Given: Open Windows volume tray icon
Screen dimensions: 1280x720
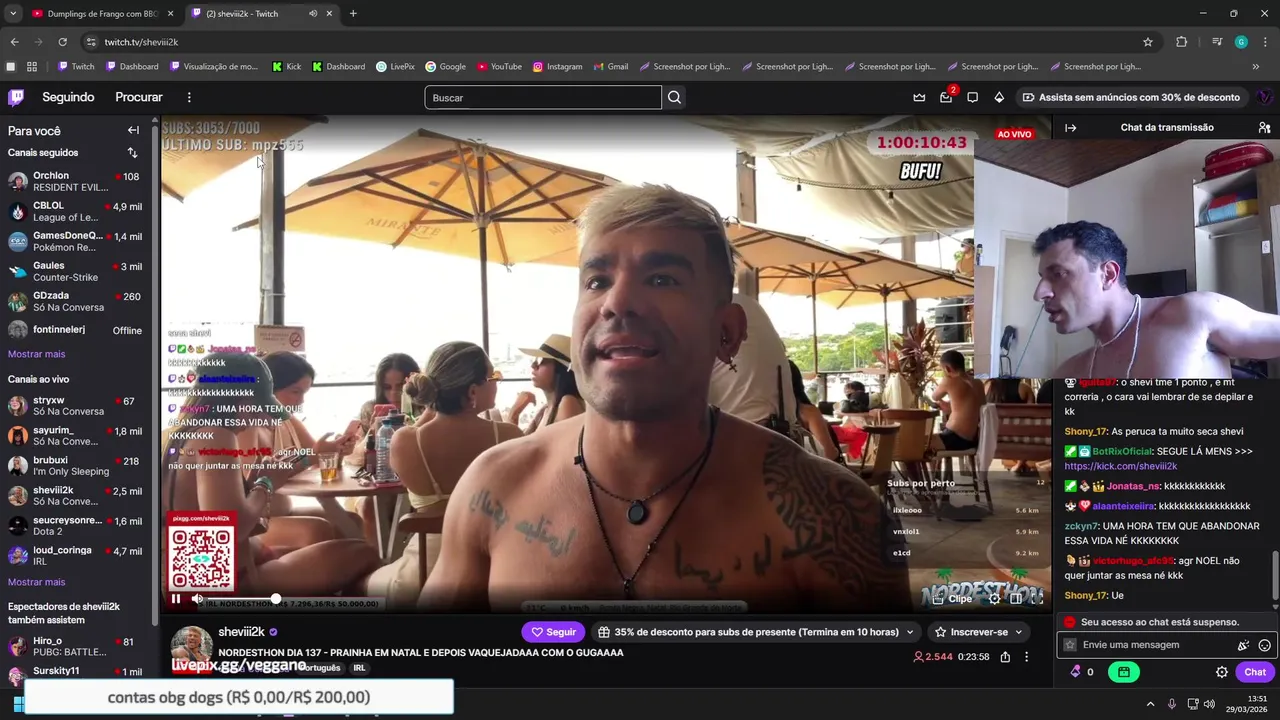Looking at the screenshot, I should click(x=1209, y=703).
